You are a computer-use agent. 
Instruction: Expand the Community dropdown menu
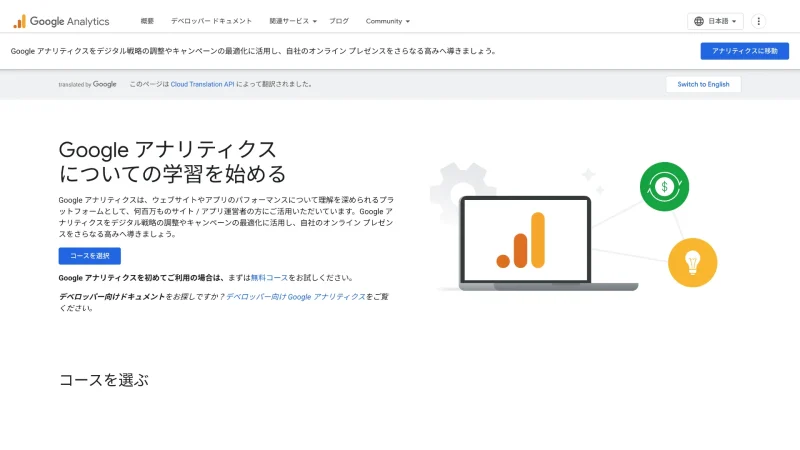(x=387, y=21)
